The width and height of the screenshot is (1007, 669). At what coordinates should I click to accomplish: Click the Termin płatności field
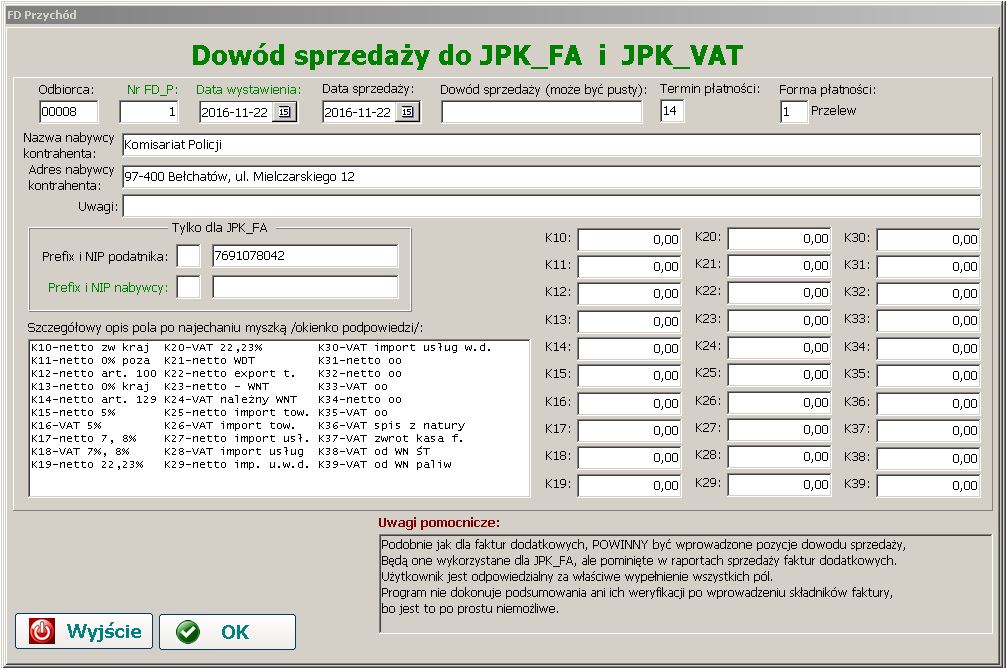coord(672,111)
